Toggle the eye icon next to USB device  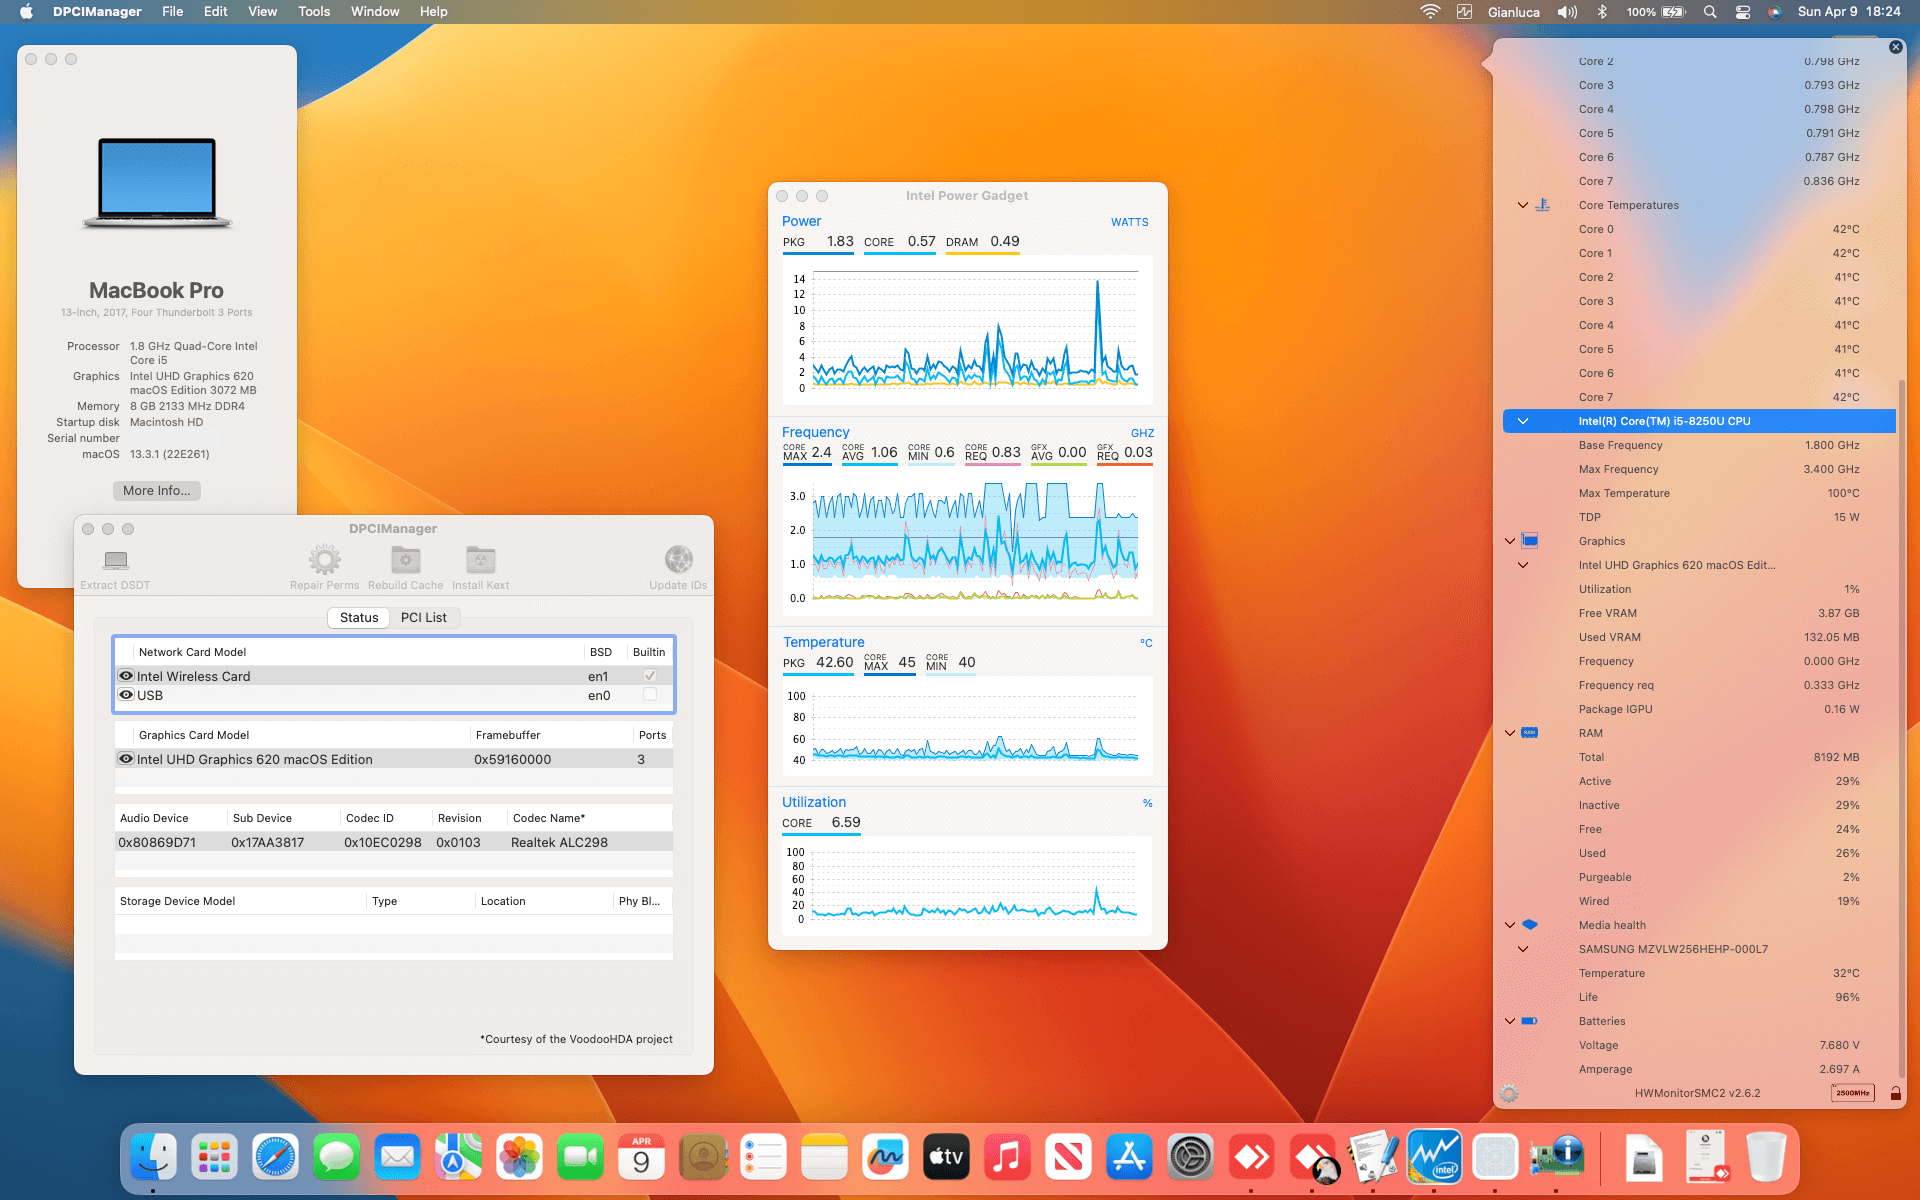coord(126,695)
